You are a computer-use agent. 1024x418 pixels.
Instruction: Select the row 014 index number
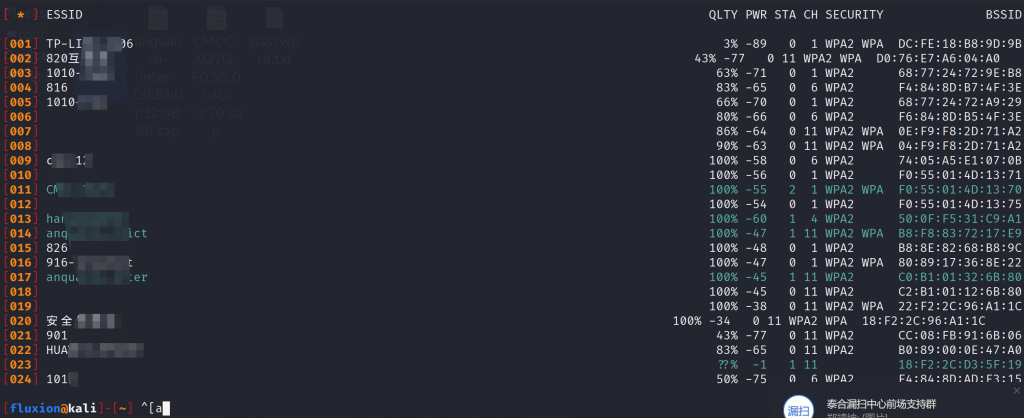click(x=20, y=233)
